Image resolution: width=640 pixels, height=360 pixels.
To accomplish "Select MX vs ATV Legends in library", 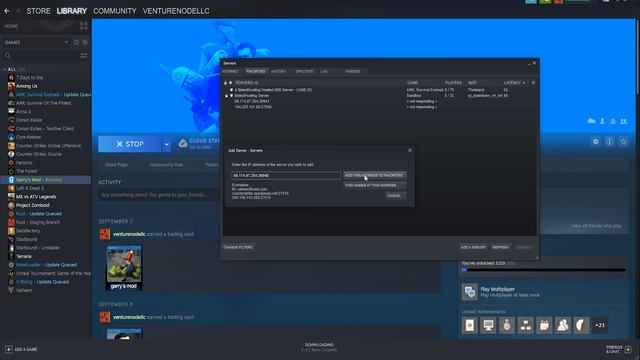I will point(36,197).
